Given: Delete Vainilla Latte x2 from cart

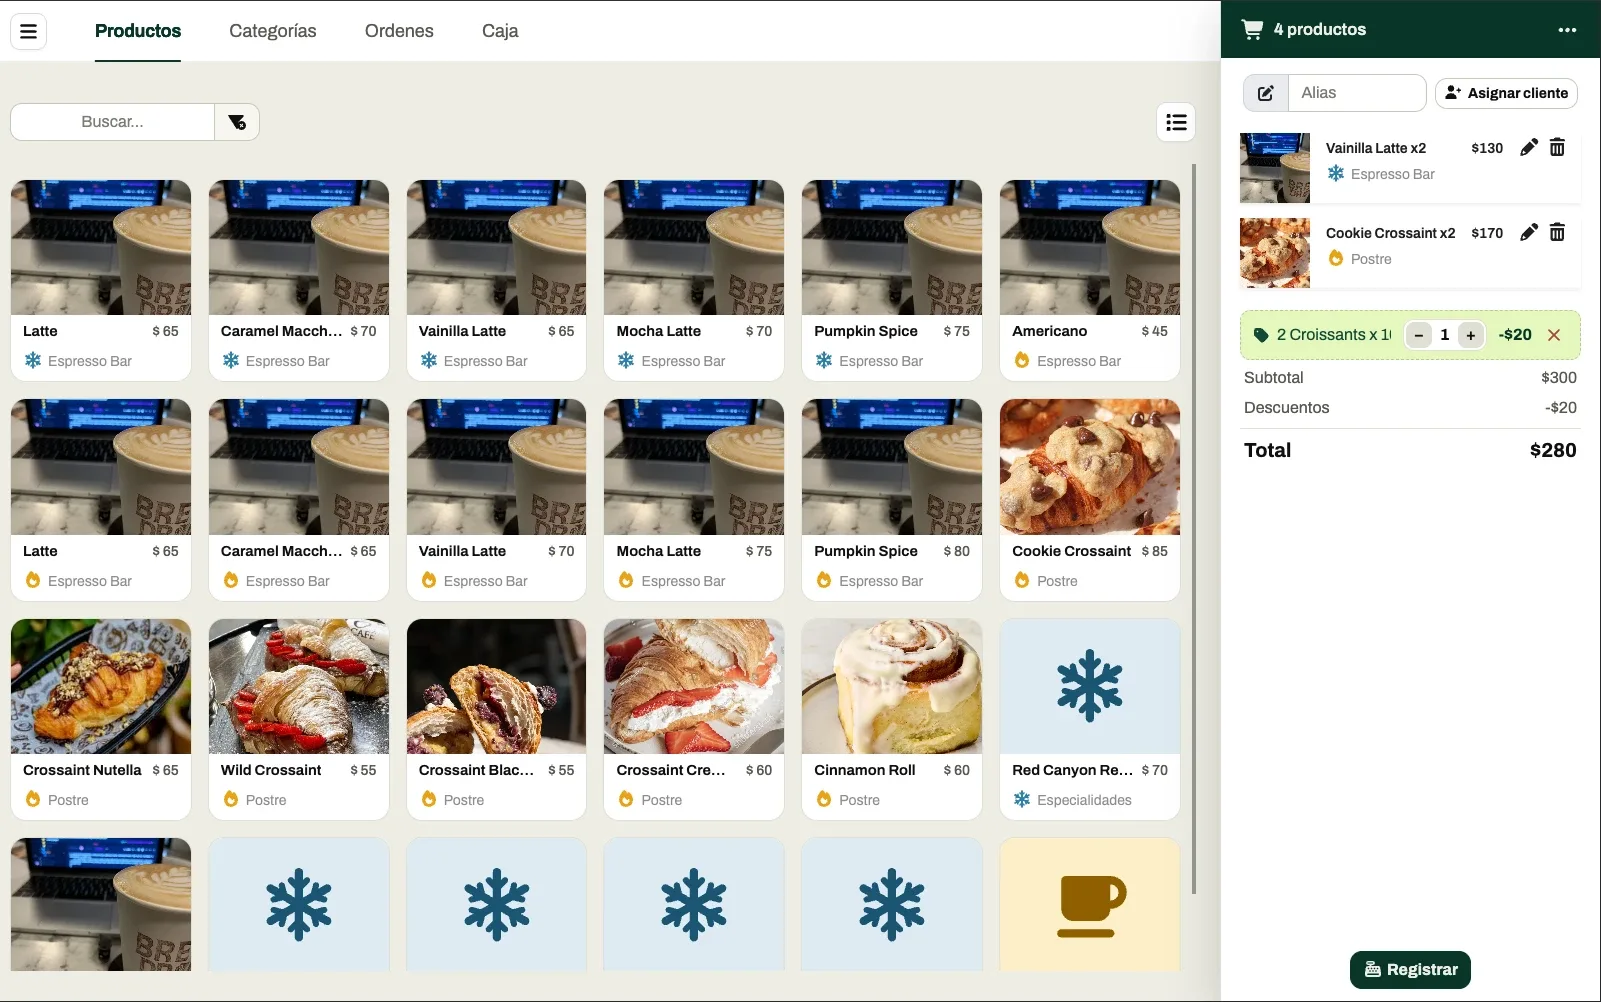Looking at the screenshot, I should (x=1557, y=148).
